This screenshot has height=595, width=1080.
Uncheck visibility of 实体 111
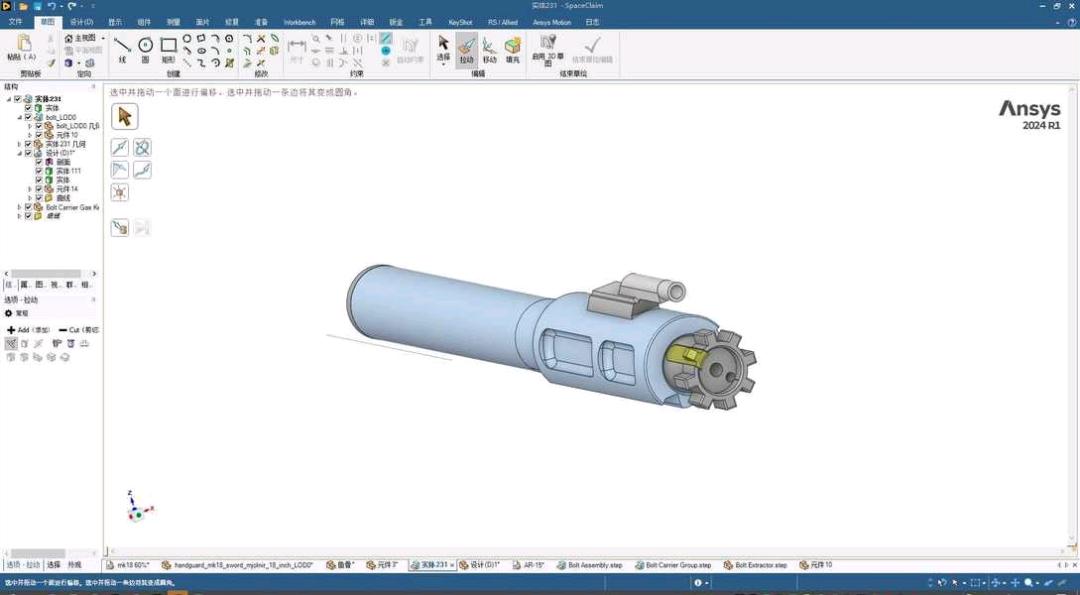tap(39, 171)
